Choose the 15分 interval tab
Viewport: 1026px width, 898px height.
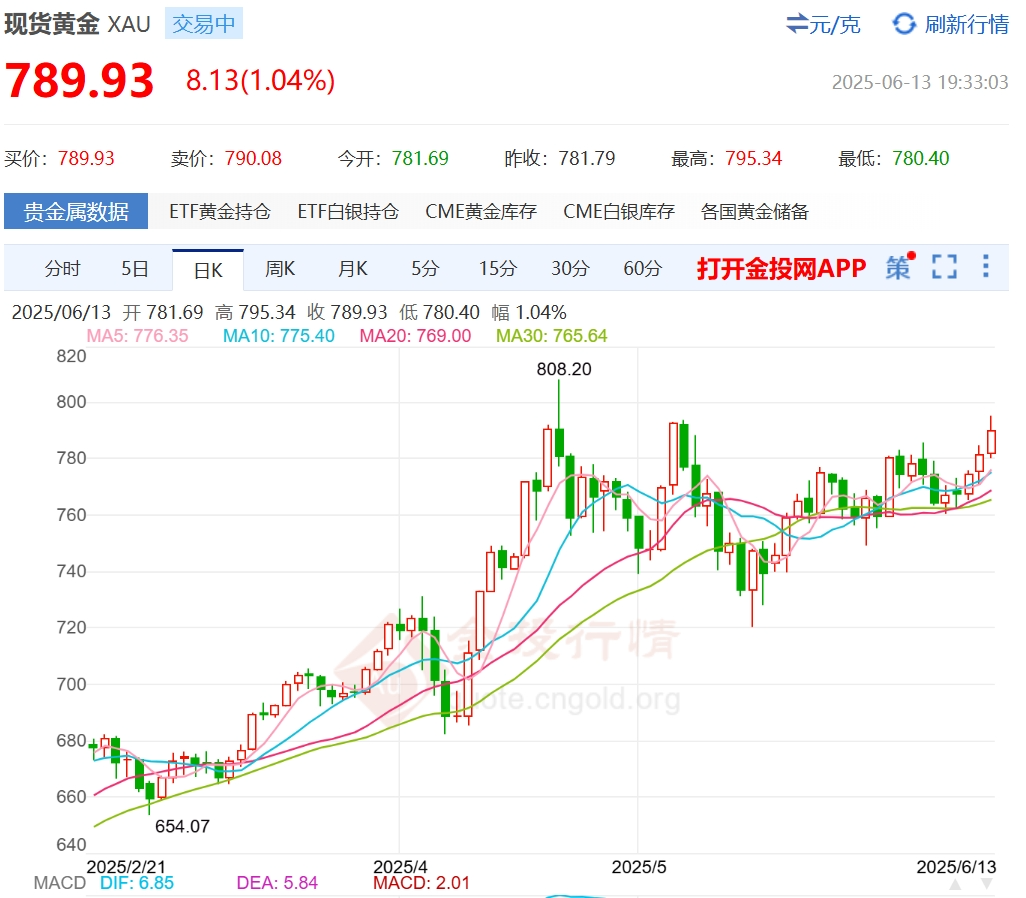pos(497,268)
